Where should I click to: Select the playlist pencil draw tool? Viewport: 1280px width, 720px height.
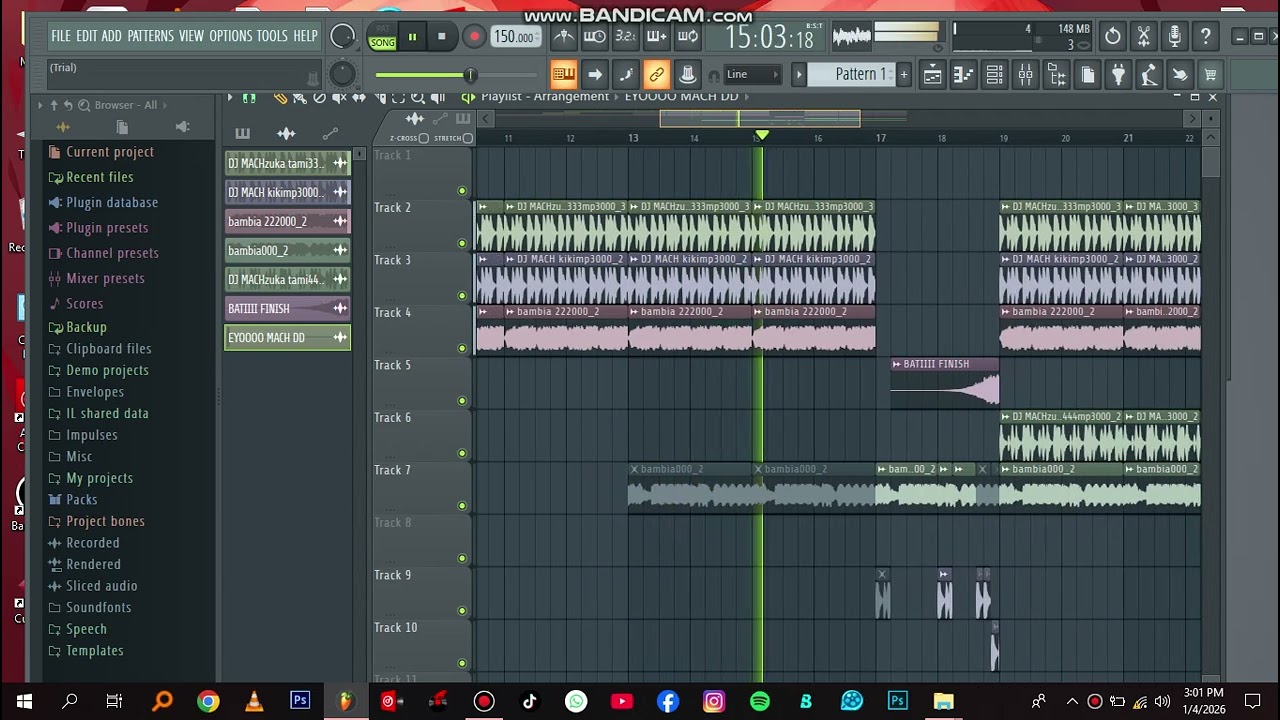click(x=280, y=97)
